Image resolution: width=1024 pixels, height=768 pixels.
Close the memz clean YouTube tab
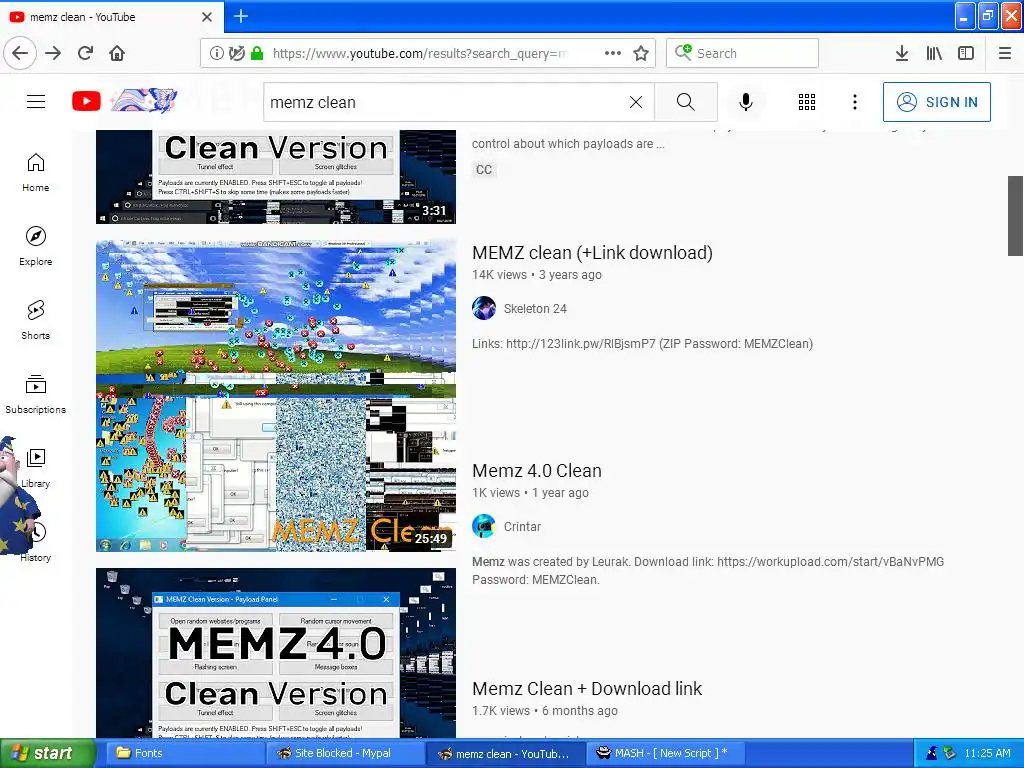(207, 17)
